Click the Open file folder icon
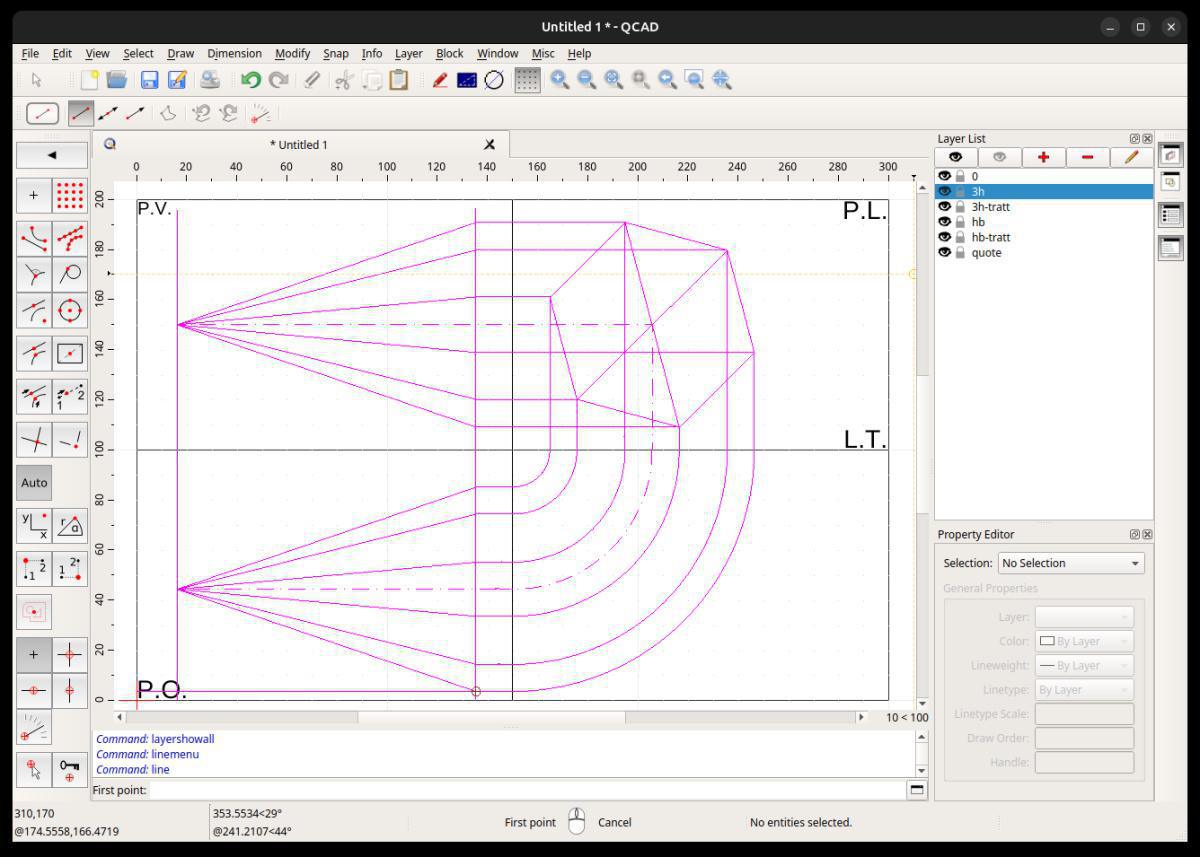Viewport: 1200px width, 857px height. click(x=117, y=80)
